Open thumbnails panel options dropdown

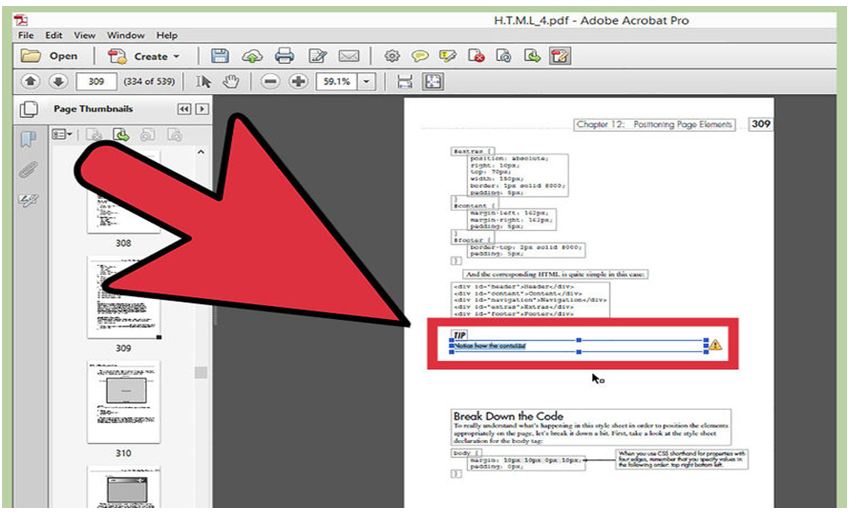[63, 134]
